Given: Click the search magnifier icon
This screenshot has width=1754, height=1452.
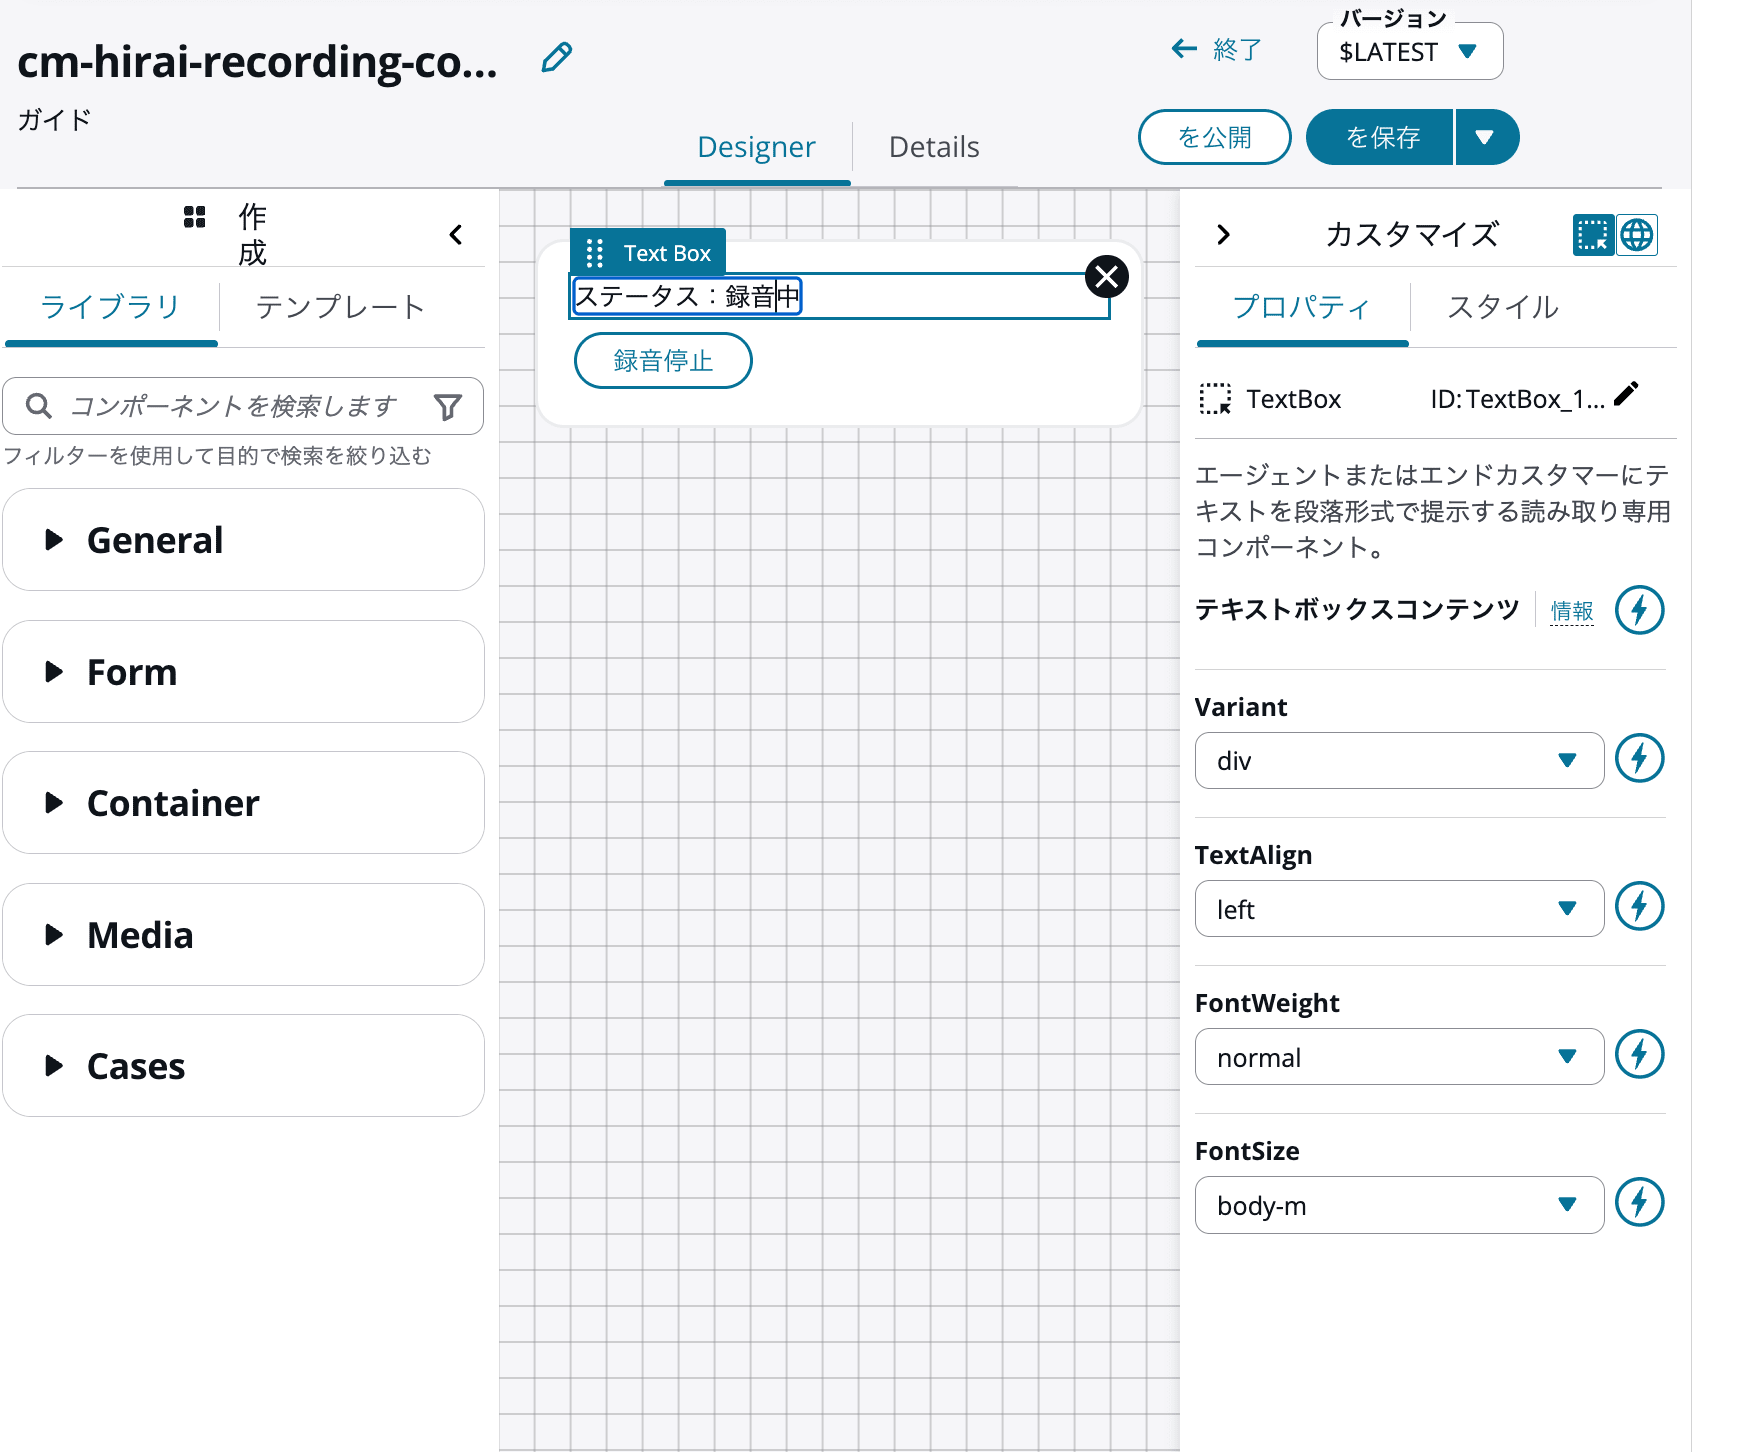Looking at the screenshot, I should click(39, 406).
